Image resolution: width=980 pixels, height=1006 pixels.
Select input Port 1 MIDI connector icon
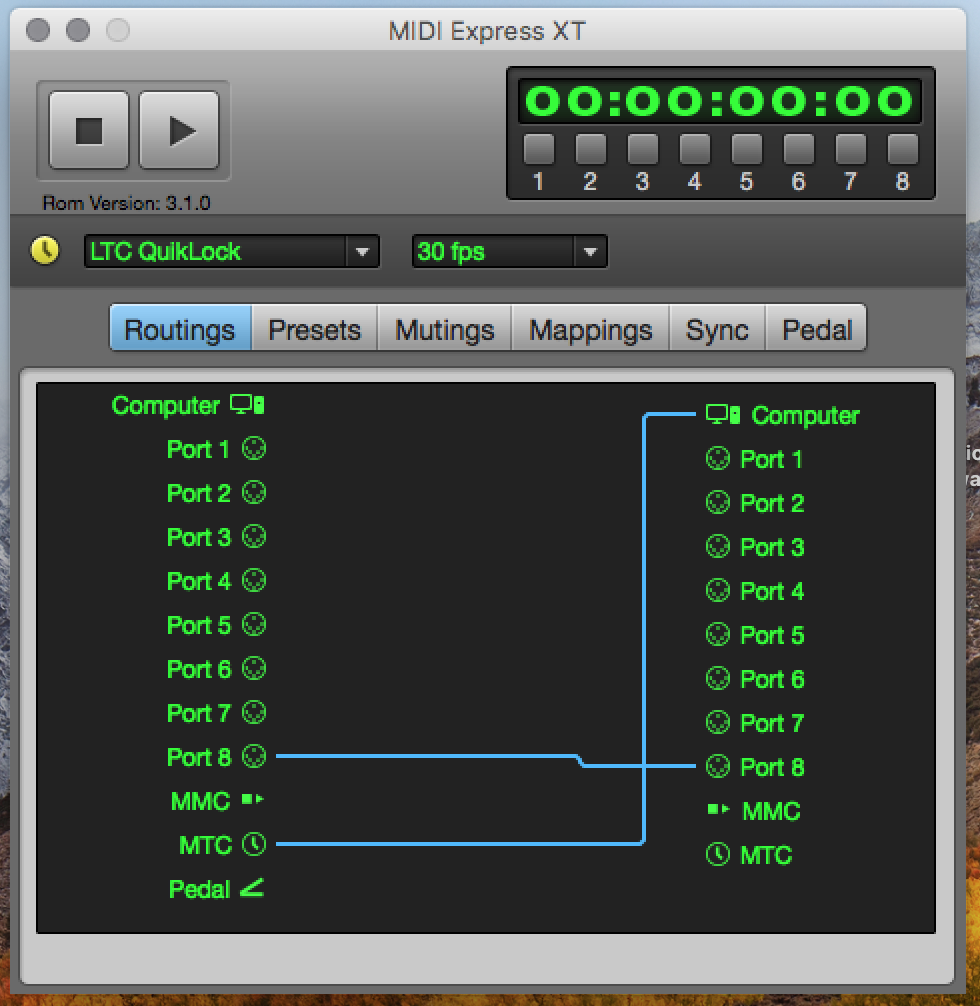(254, 448)
